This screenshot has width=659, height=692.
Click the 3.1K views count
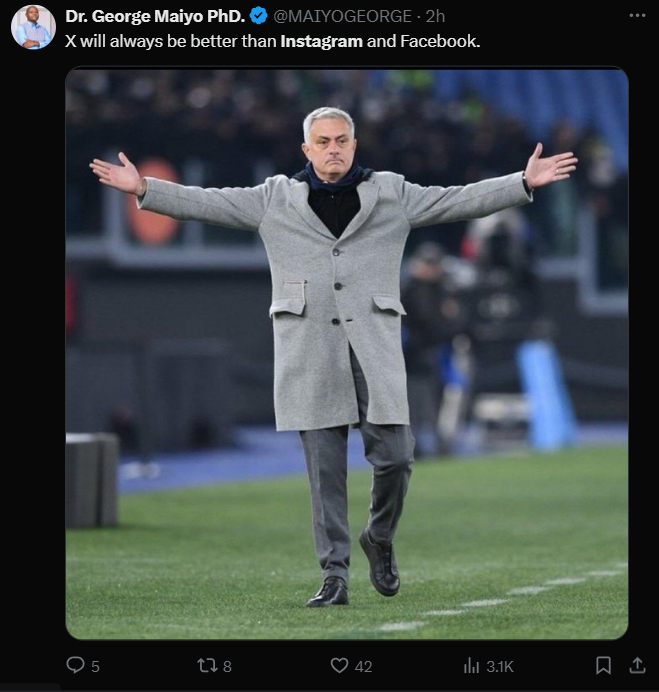(x=500, y=666)
